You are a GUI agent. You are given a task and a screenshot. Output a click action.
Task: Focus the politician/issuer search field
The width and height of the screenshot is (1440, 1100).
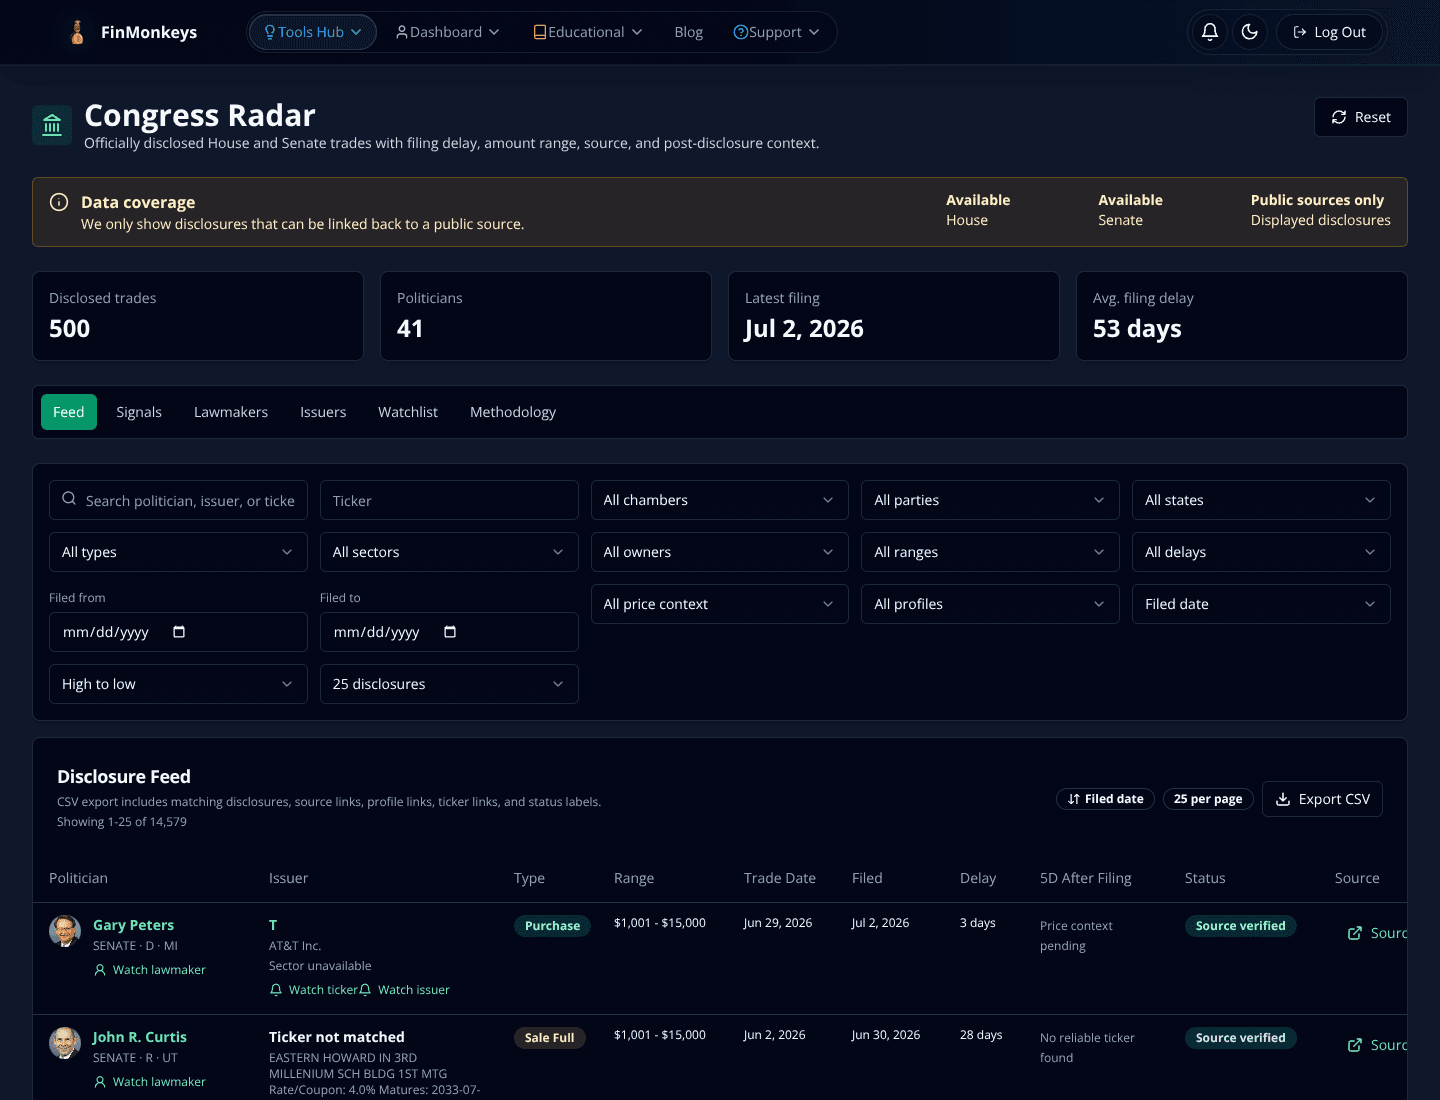coord(178,500)
